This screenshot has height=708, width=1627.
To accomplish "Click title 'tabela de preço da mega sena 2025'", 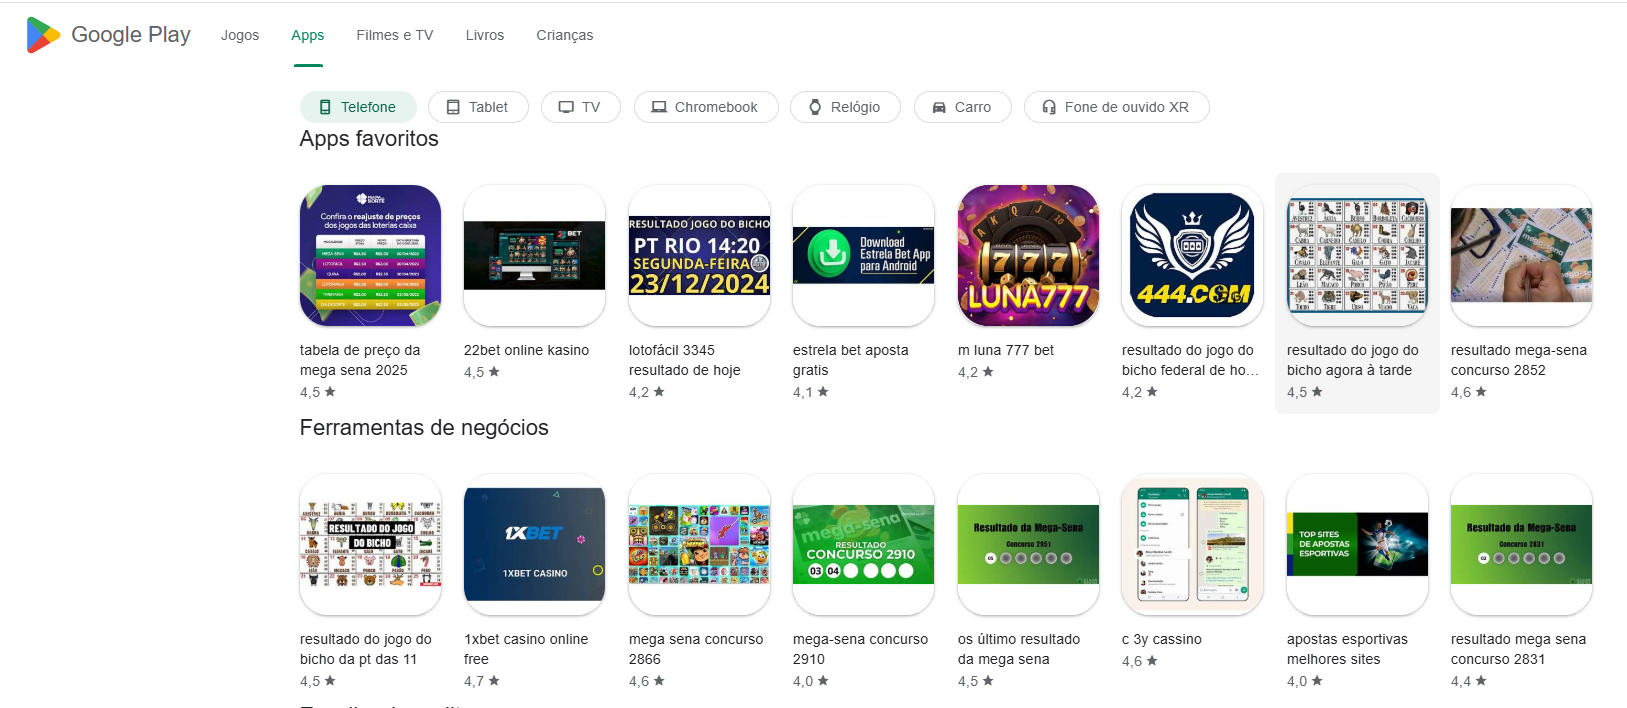I will (x=360, y=360).
